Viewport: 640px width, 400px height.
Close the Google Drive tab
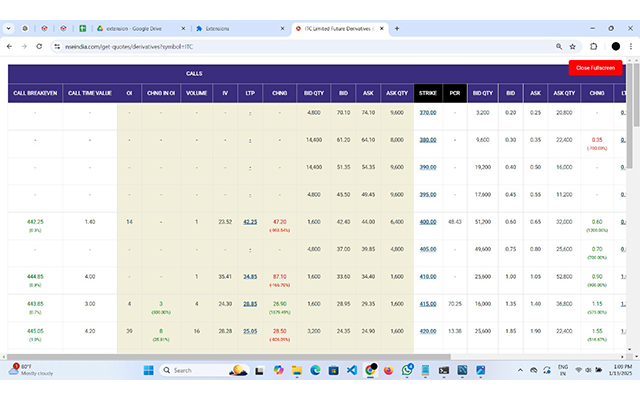183,29
